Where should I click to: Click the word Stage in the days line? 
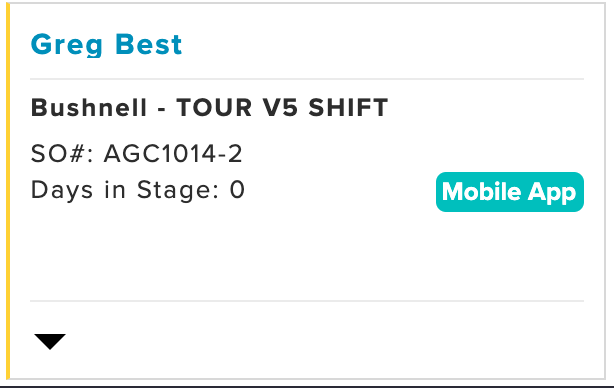177,191
